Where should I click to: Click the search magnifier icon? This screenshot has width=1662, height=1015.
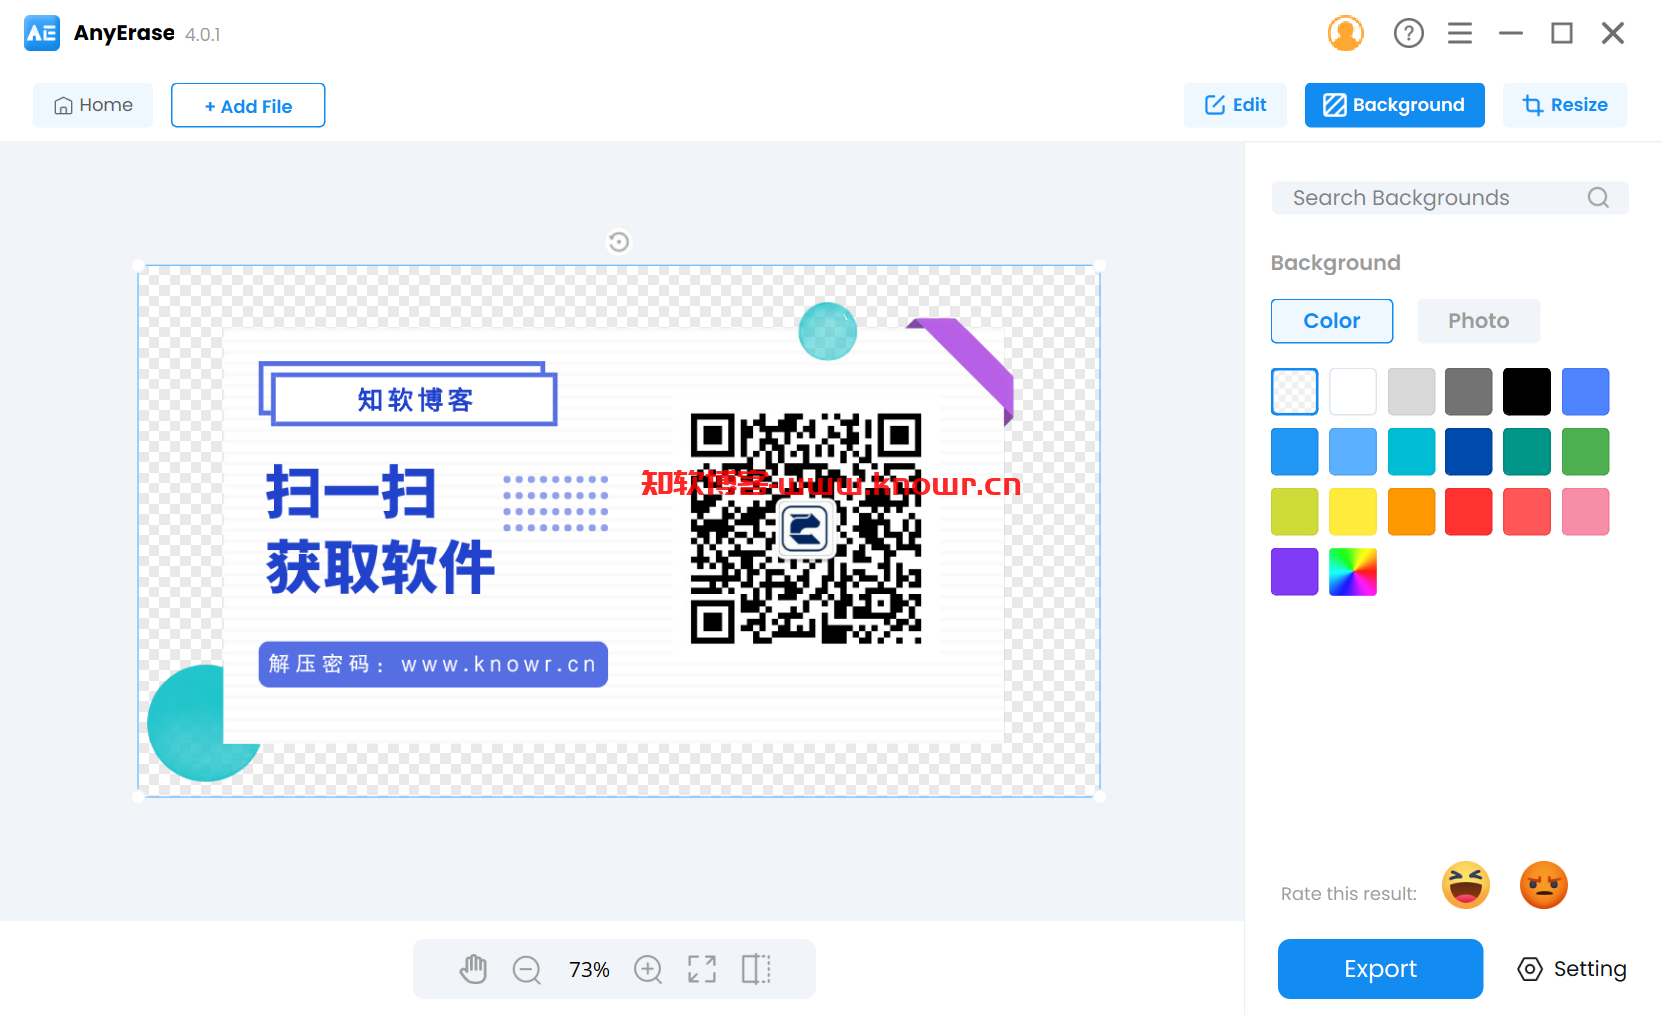pyautogui.click(x=1598, y=198)
